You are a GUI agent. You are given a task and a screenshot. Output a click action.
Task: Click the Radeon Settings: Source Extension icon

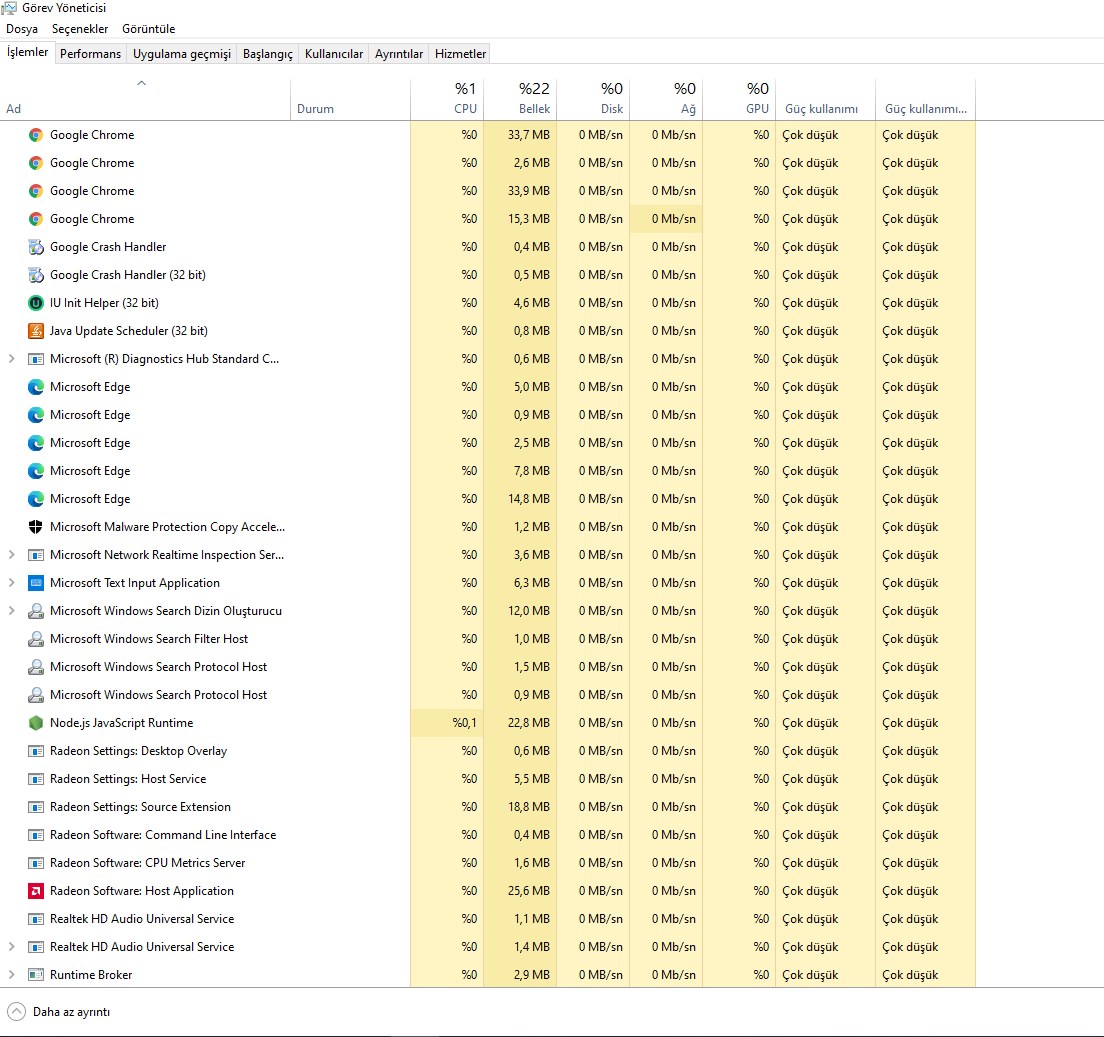36,807
